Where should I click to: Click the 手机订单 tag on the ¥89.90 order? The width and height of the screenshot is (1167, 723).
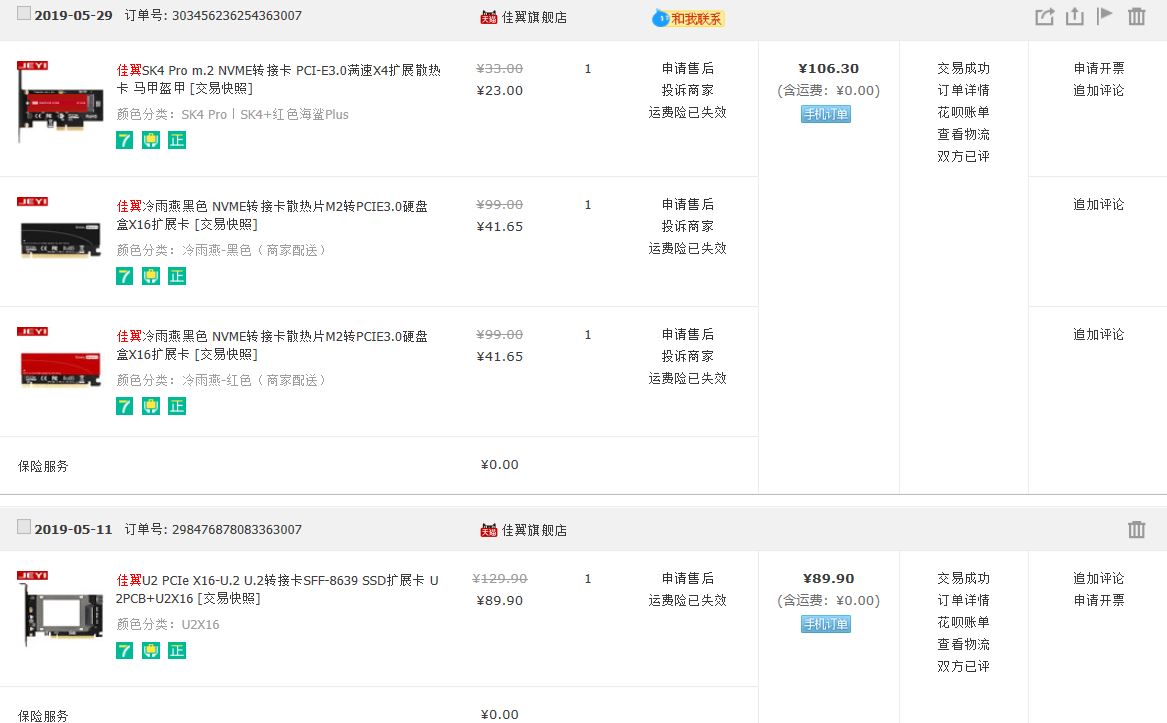click(x=826, y=624)
